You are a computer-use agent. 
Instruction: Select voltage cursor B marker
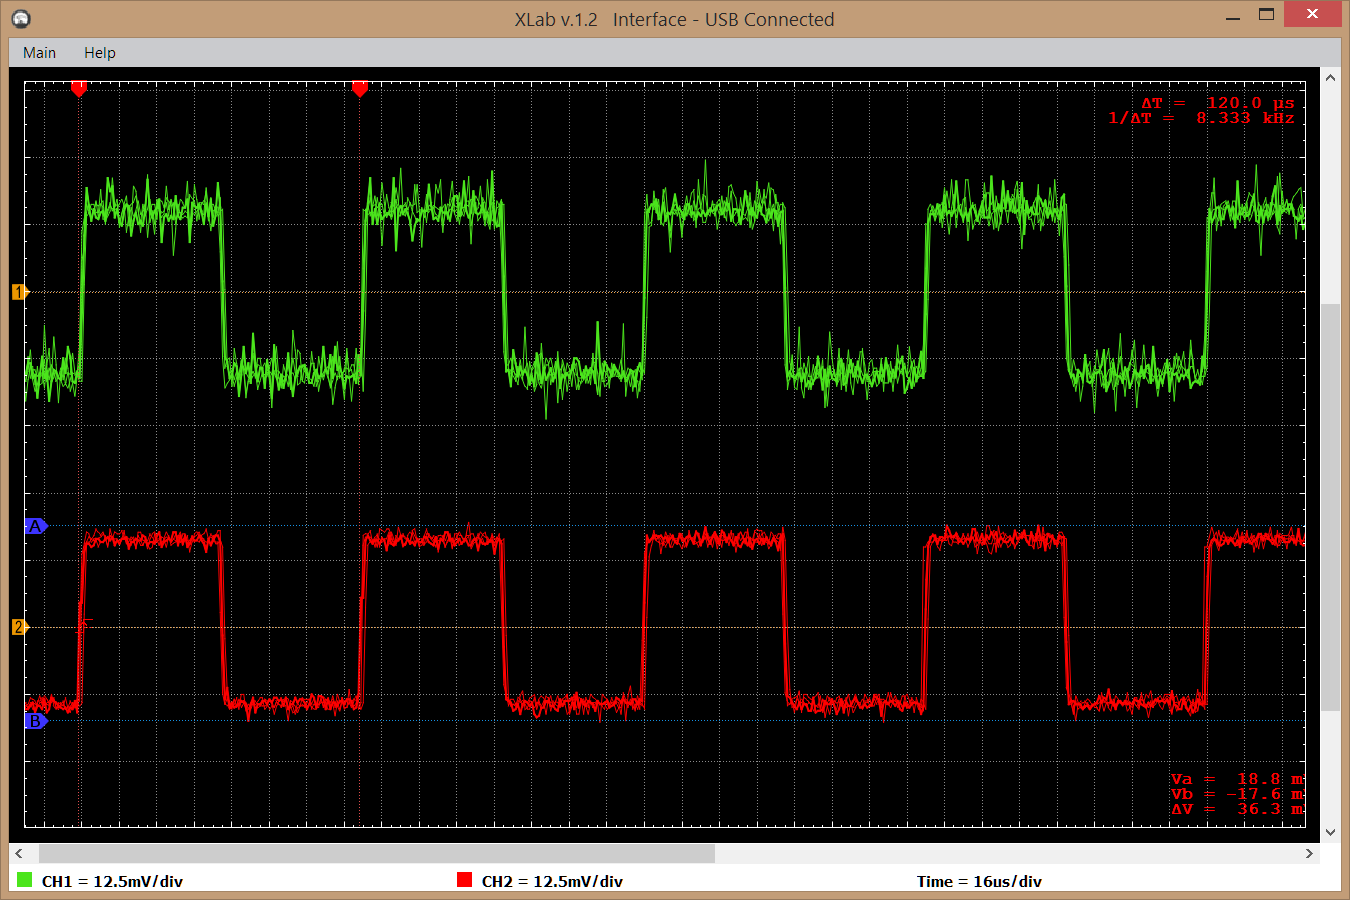(x=35, y=721)
